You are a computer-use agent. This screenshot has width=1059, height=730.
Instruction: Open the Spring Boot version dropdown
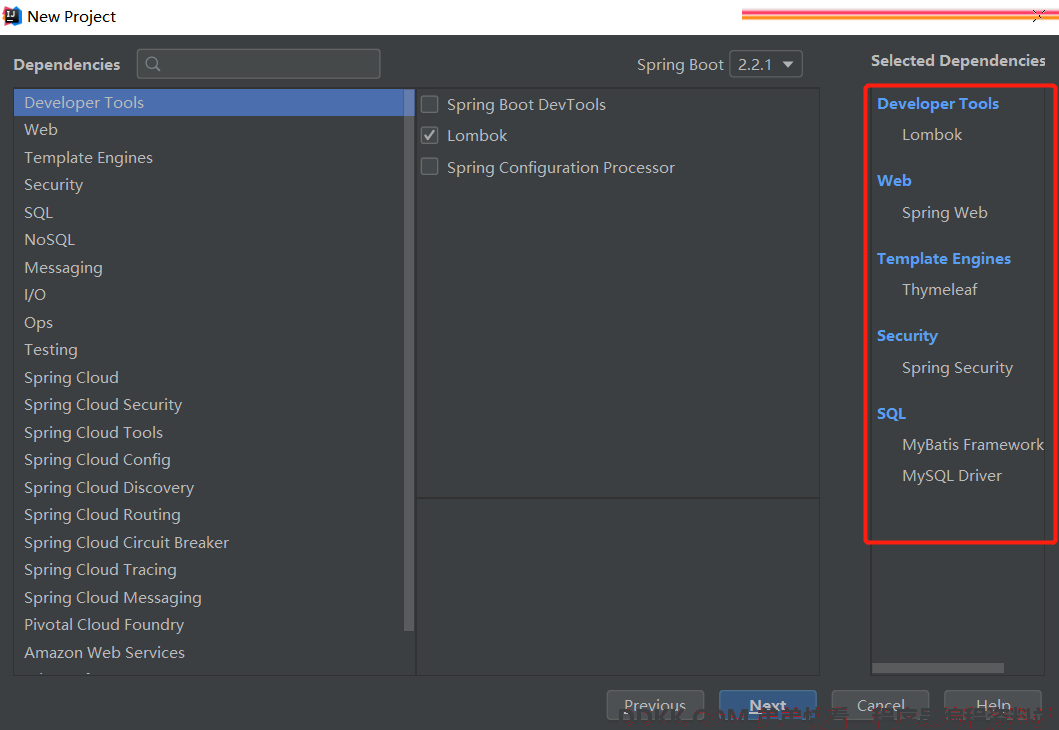766,64
